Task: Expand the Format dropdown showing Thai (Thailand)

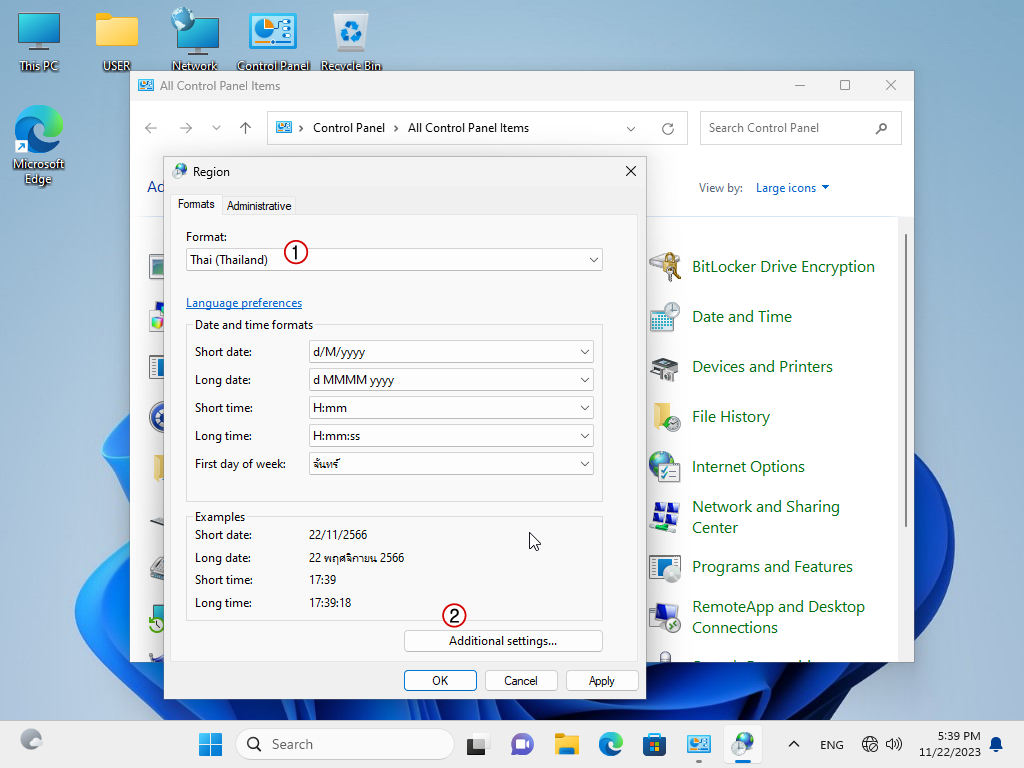Action: tap(394, 260)
